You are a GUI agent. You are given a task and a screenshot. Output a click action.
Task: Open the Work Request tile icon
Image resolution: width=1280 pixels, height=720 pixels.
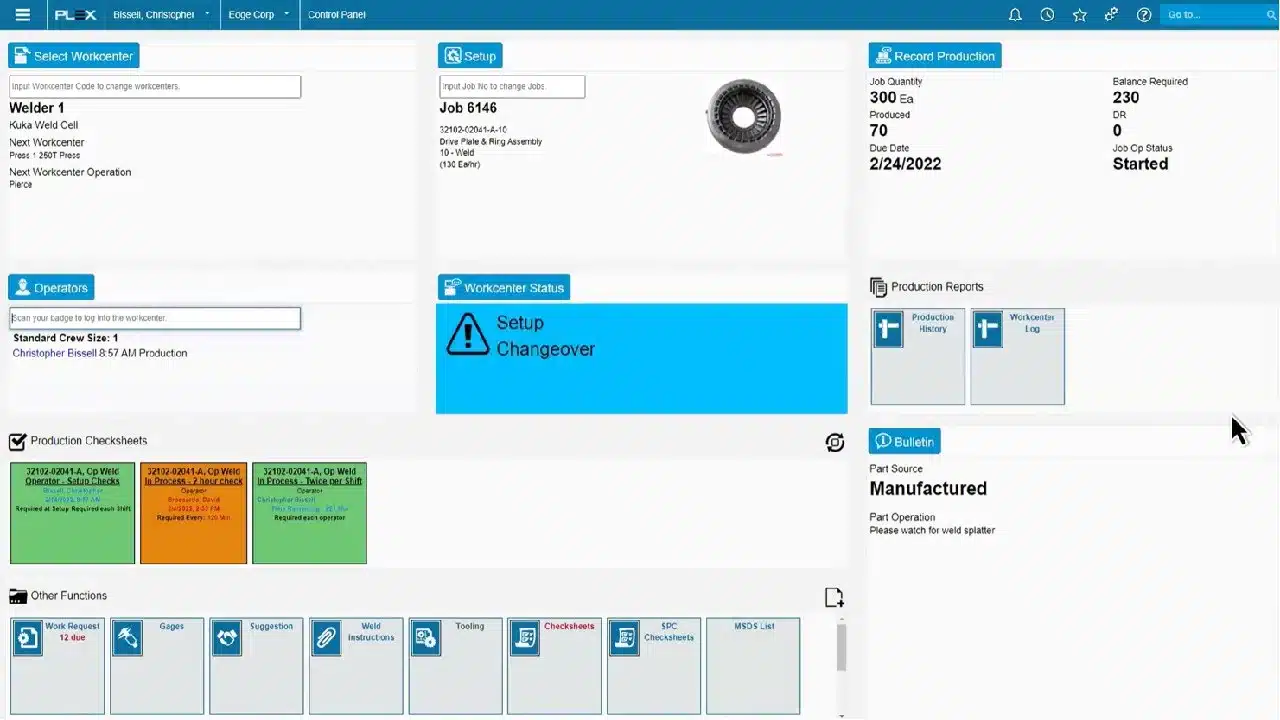coord(28,638)
